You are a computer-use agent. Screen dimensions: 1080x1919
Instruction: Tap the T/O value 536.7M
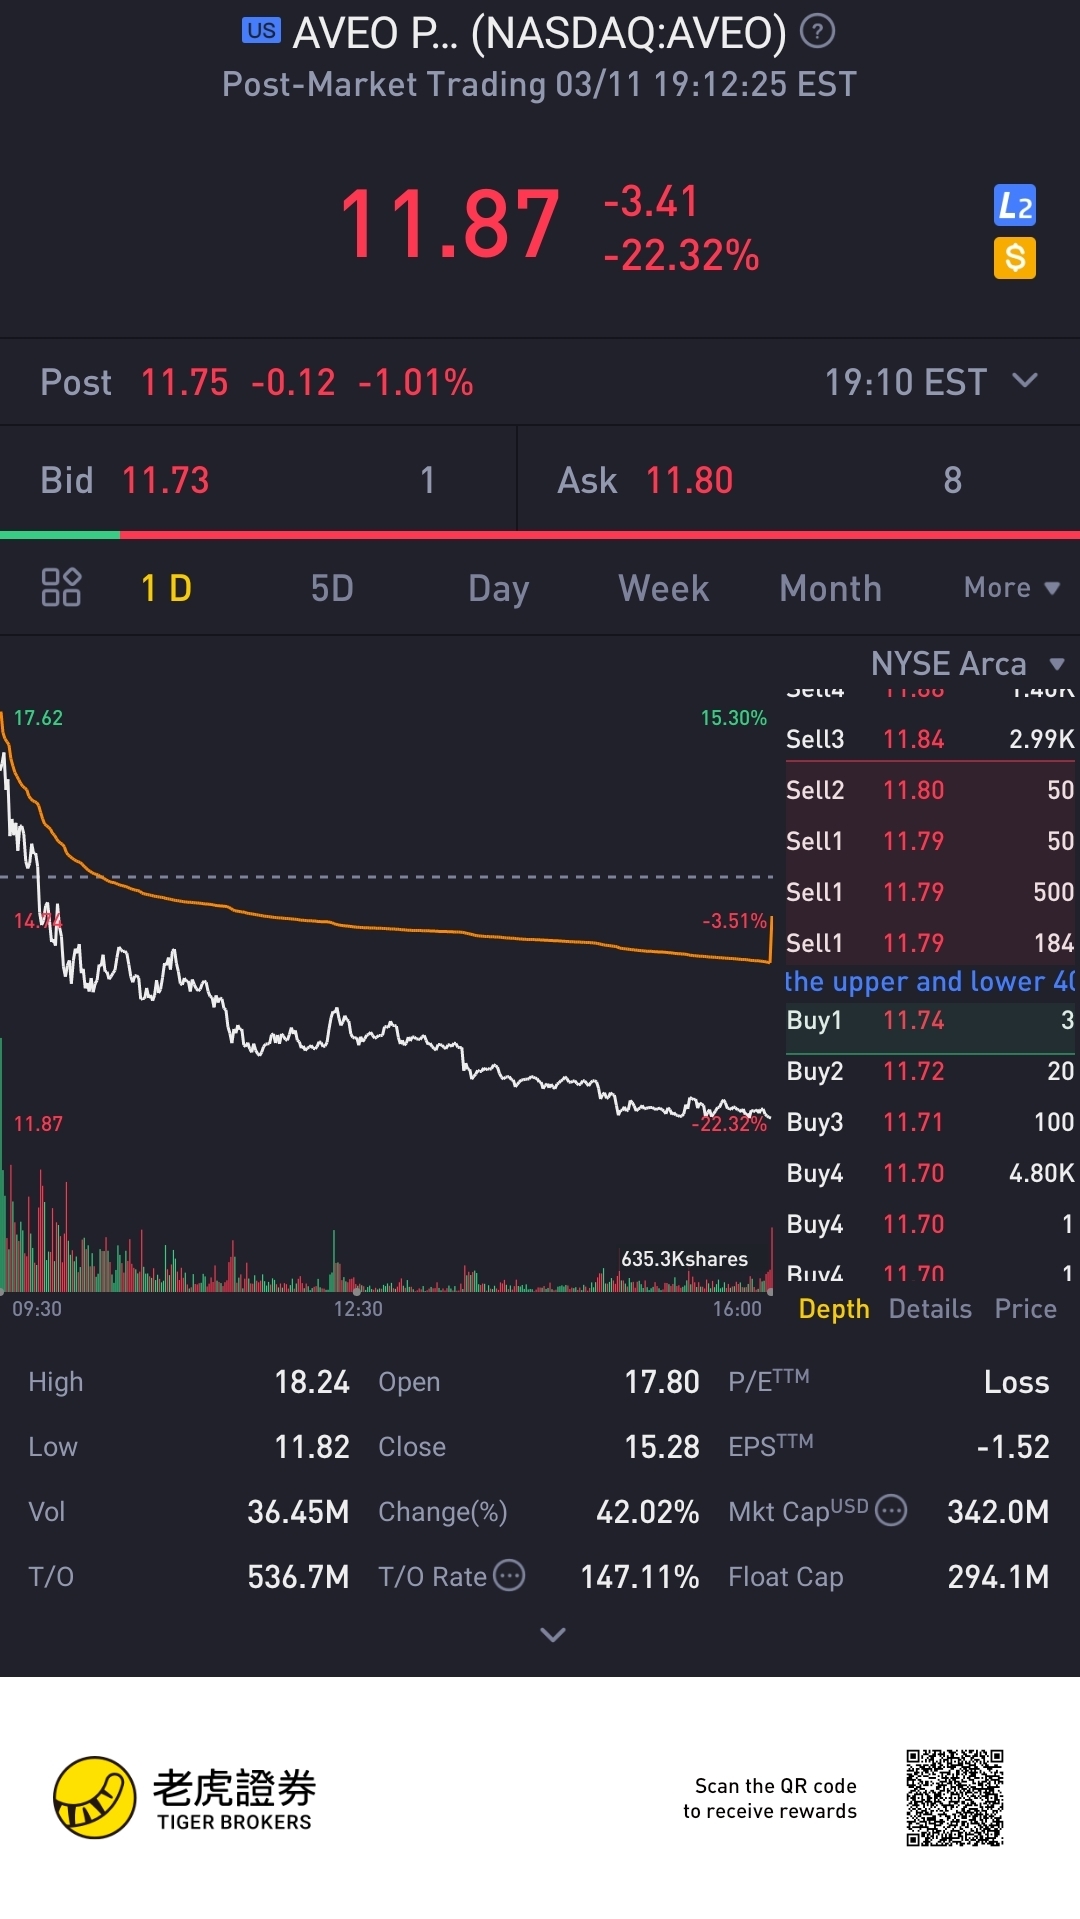[x=298, y=1577]
